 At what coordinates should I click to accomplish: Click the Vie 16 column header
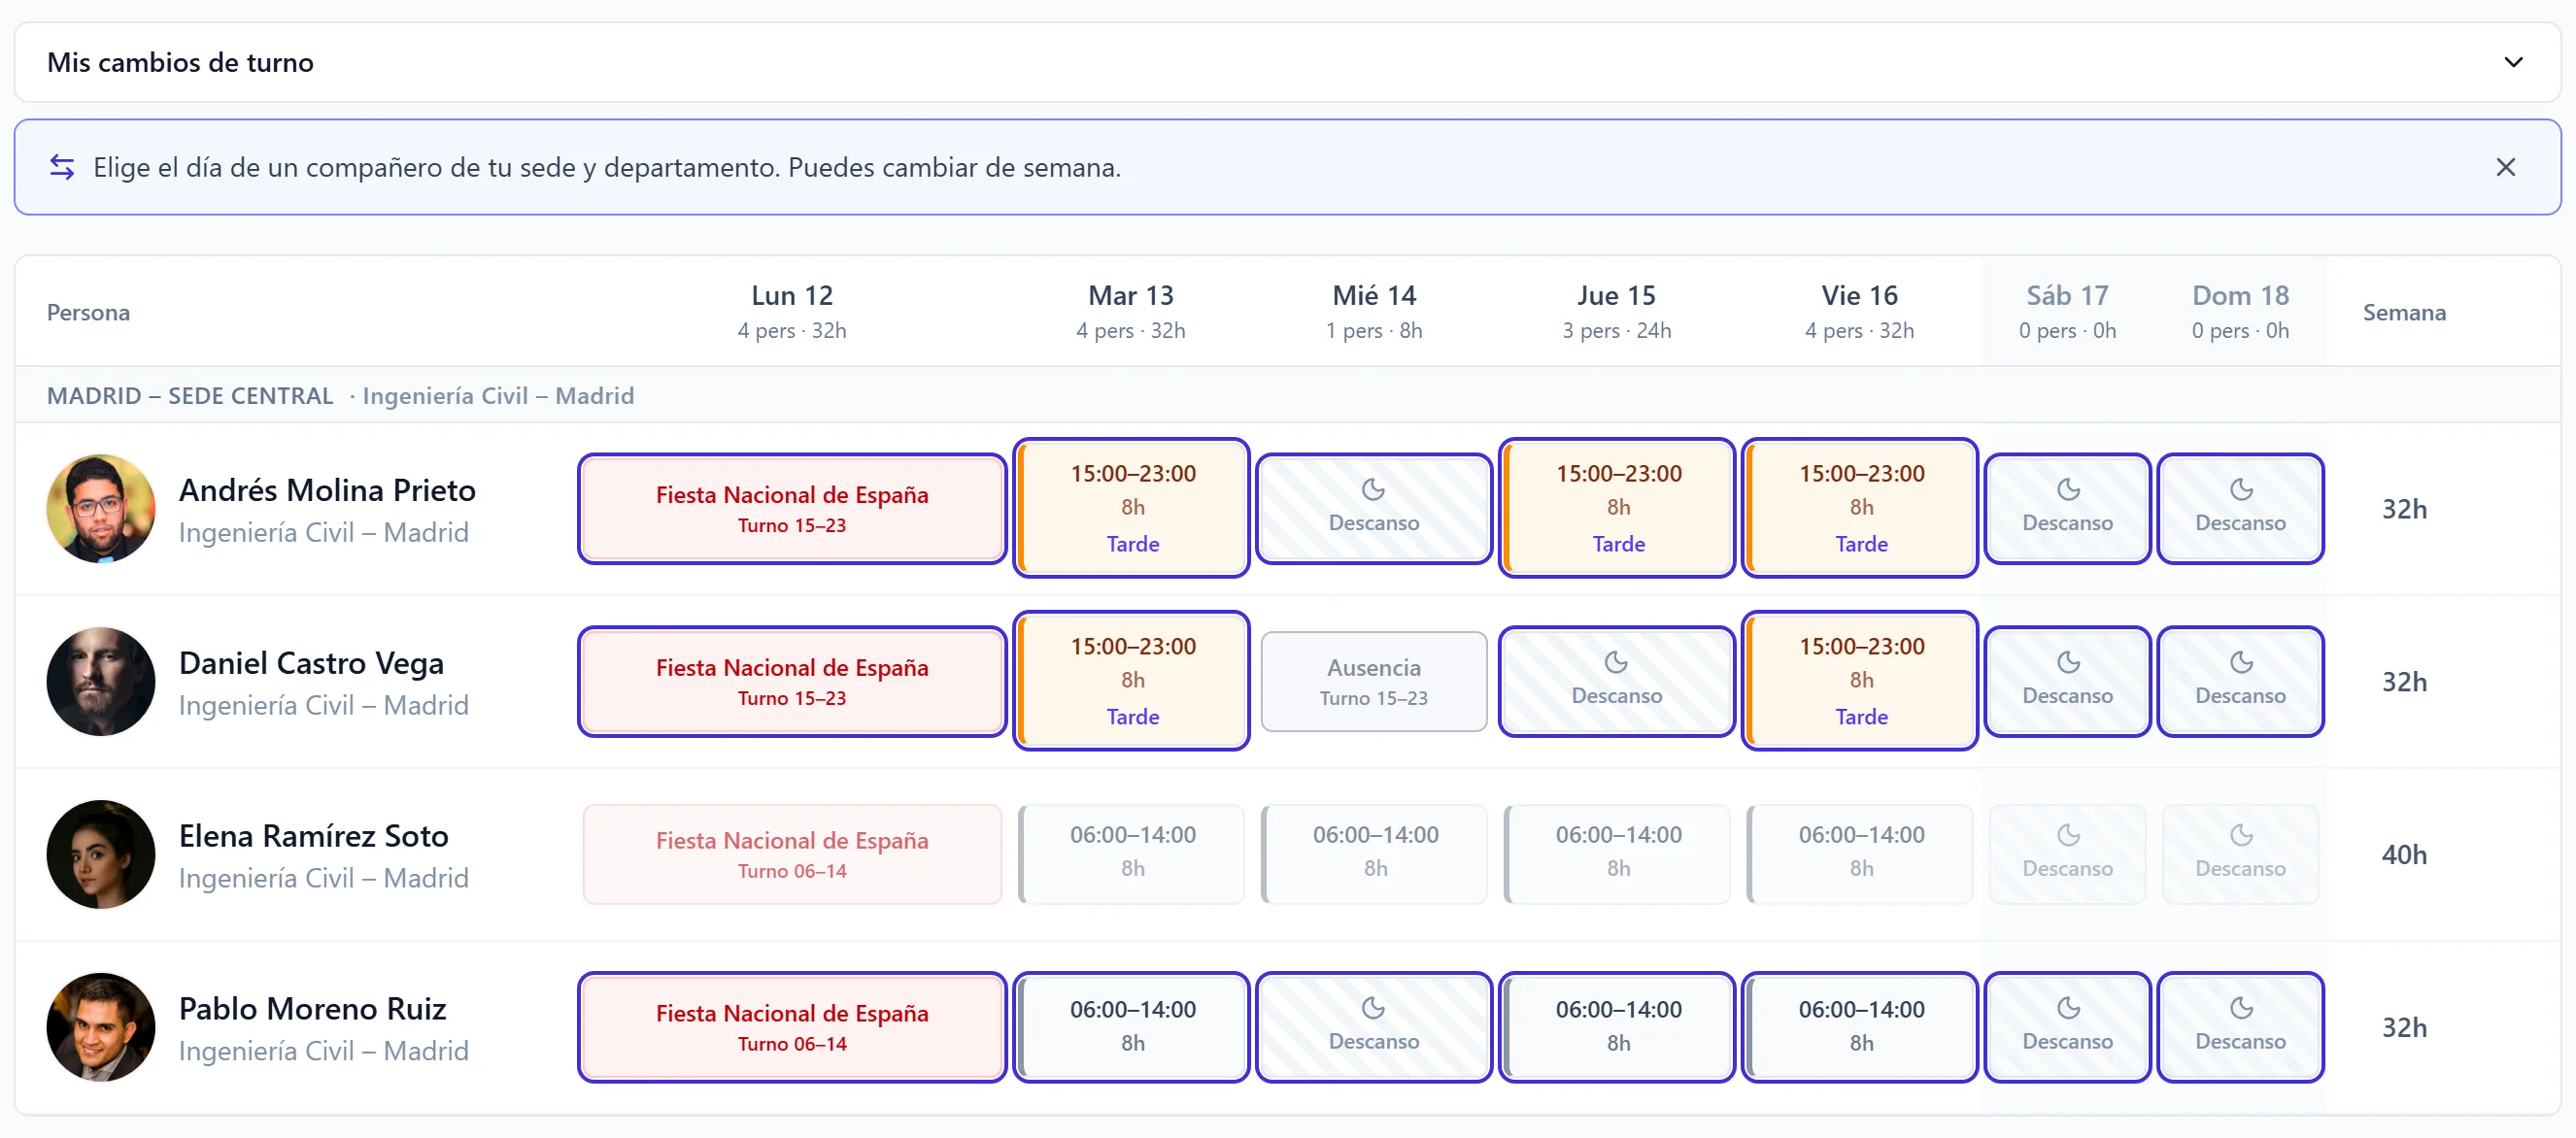pyautogui.click(x=1860, y=311)
